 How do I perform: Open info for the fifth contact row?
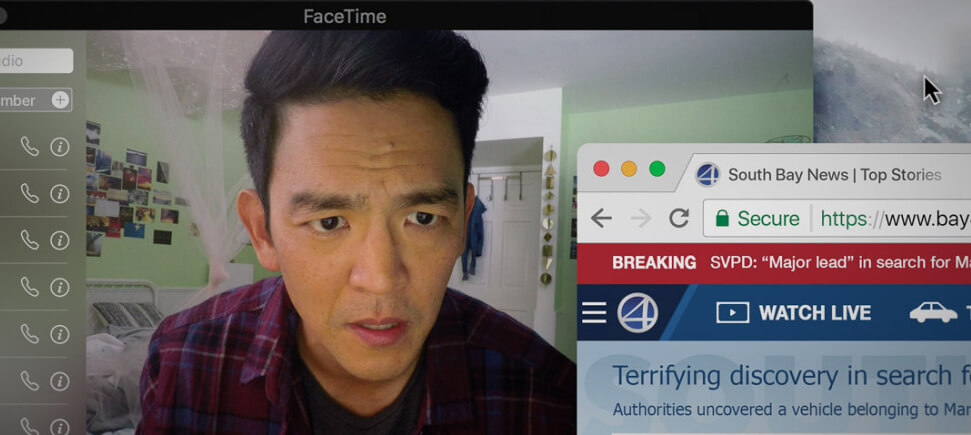59,334
